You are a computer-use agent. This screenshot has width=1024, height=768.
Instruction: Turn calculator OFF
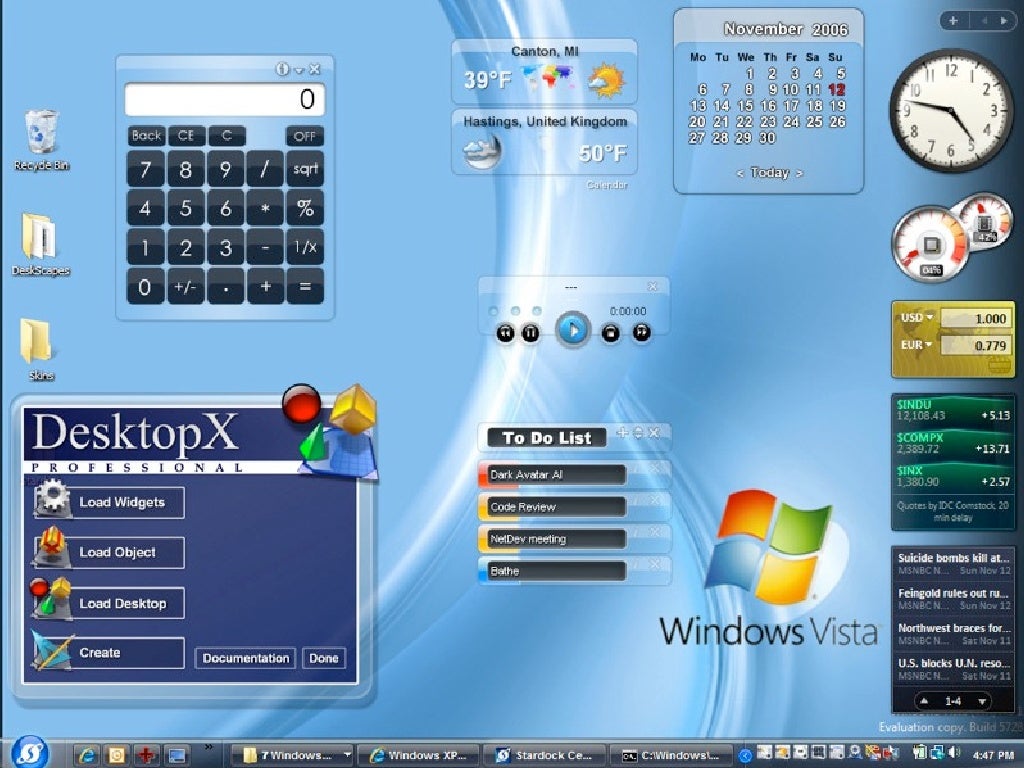[x=304, y=136]
